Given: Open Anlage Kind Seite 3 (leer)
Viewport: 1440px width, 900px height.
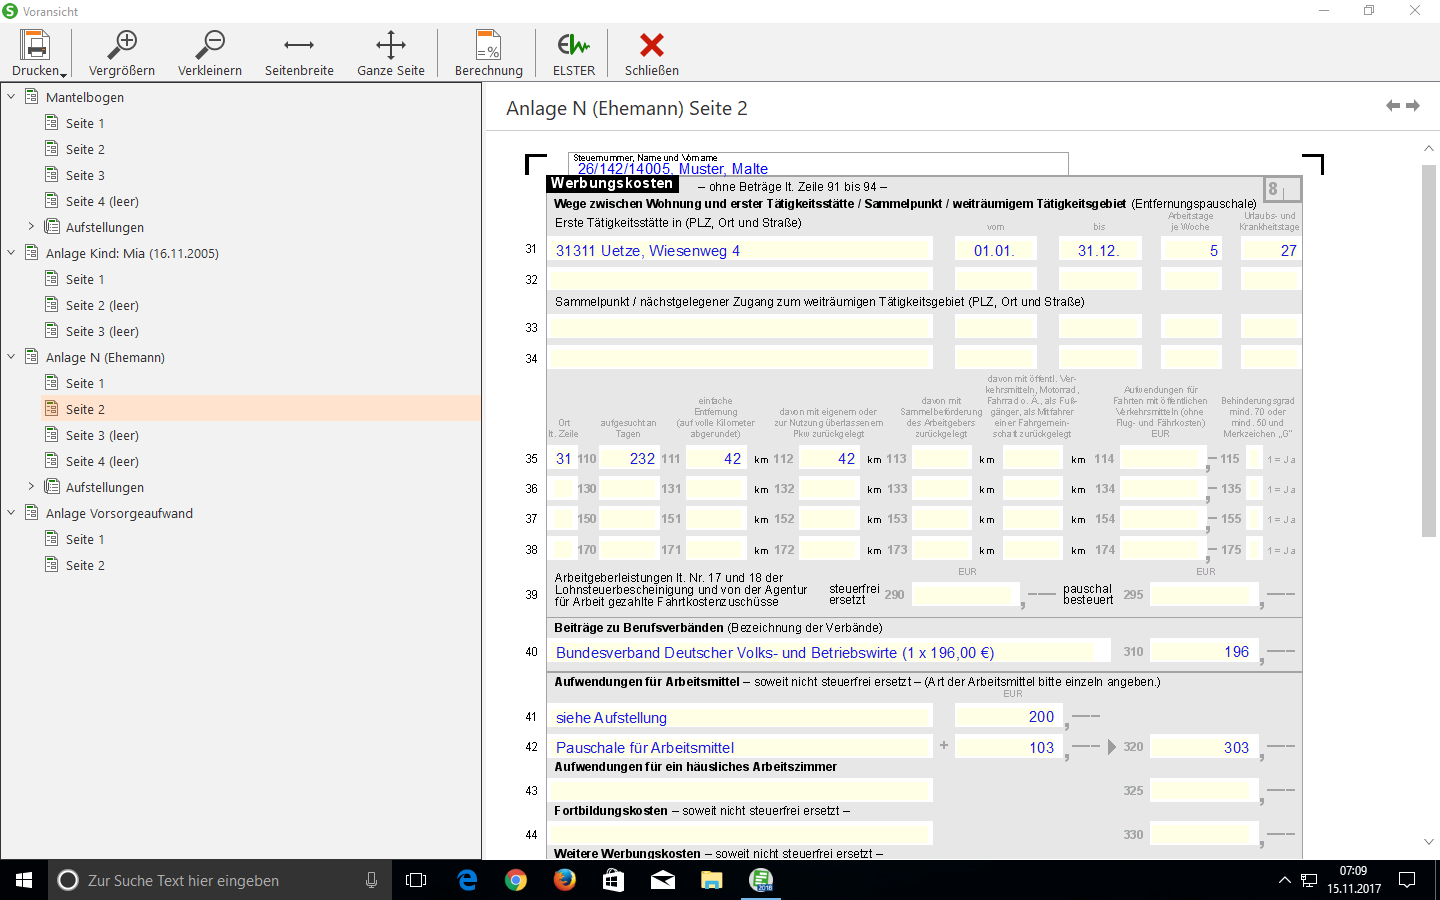Looking at the screenshot, I should 102,331.
